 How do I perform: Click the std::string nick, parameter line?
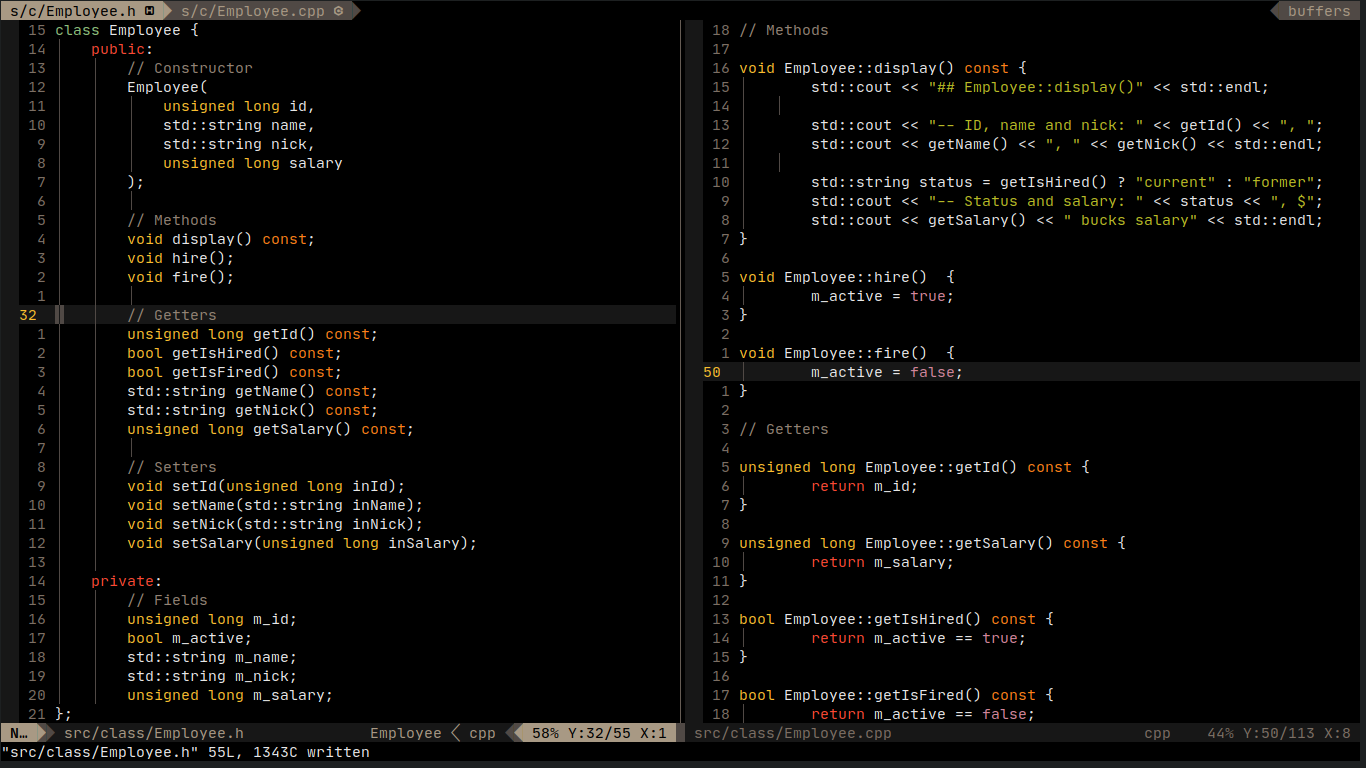tap(239, 144)
